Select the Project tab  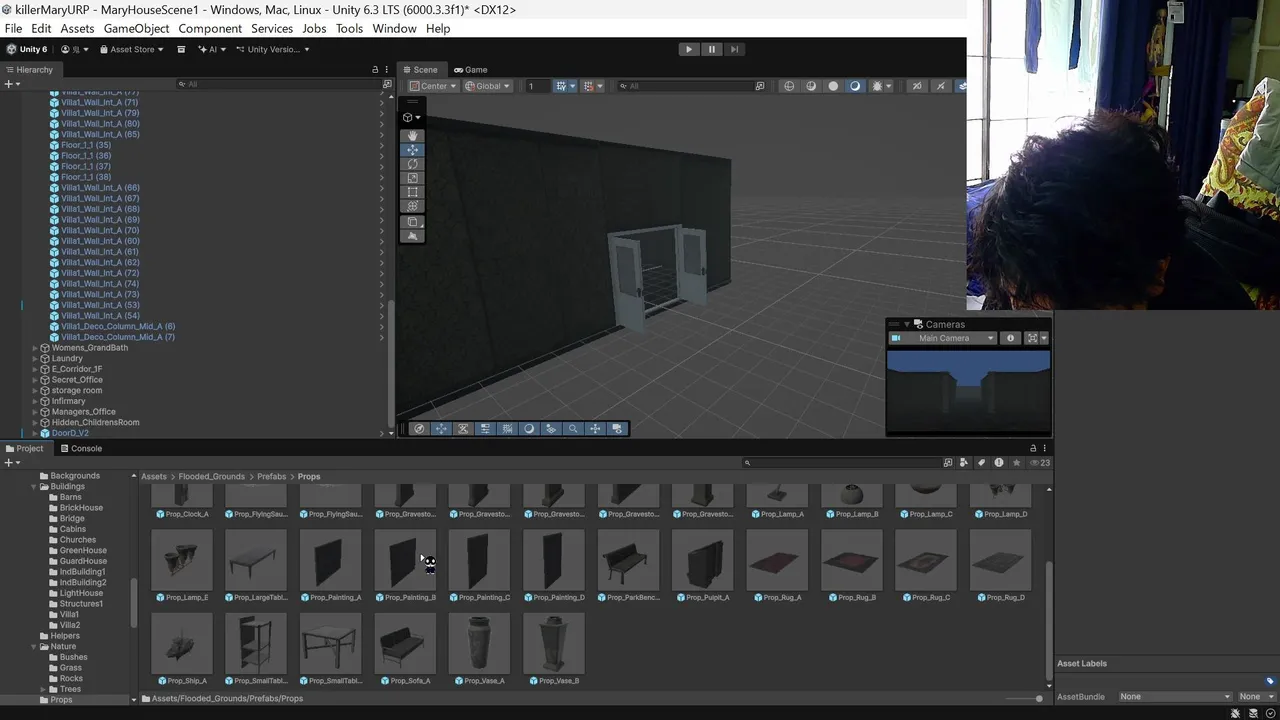[24, 448]
